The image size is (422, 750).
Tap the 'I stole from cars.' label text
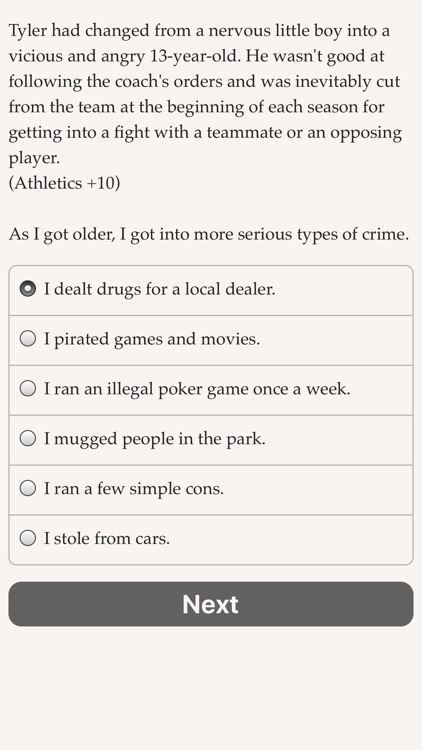107,539
